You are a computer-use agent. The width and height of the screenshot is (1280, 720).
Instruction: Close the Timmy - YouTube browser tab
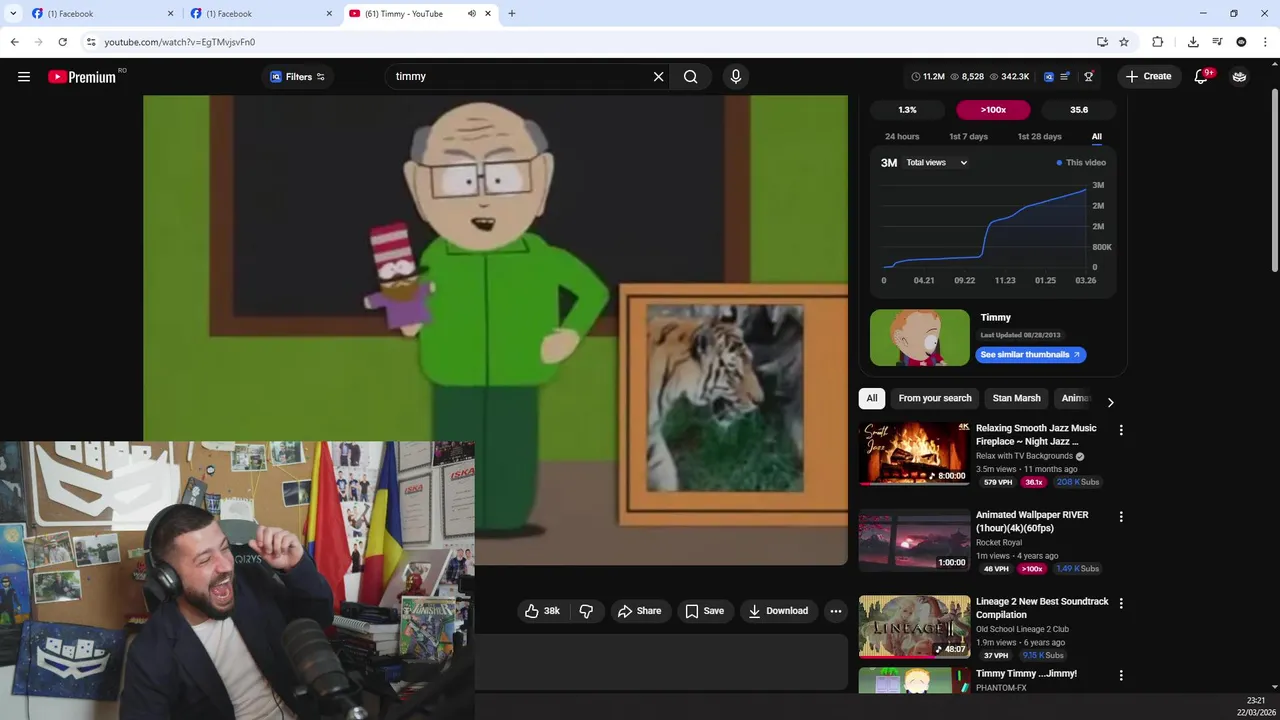click(x=488, y=14)
